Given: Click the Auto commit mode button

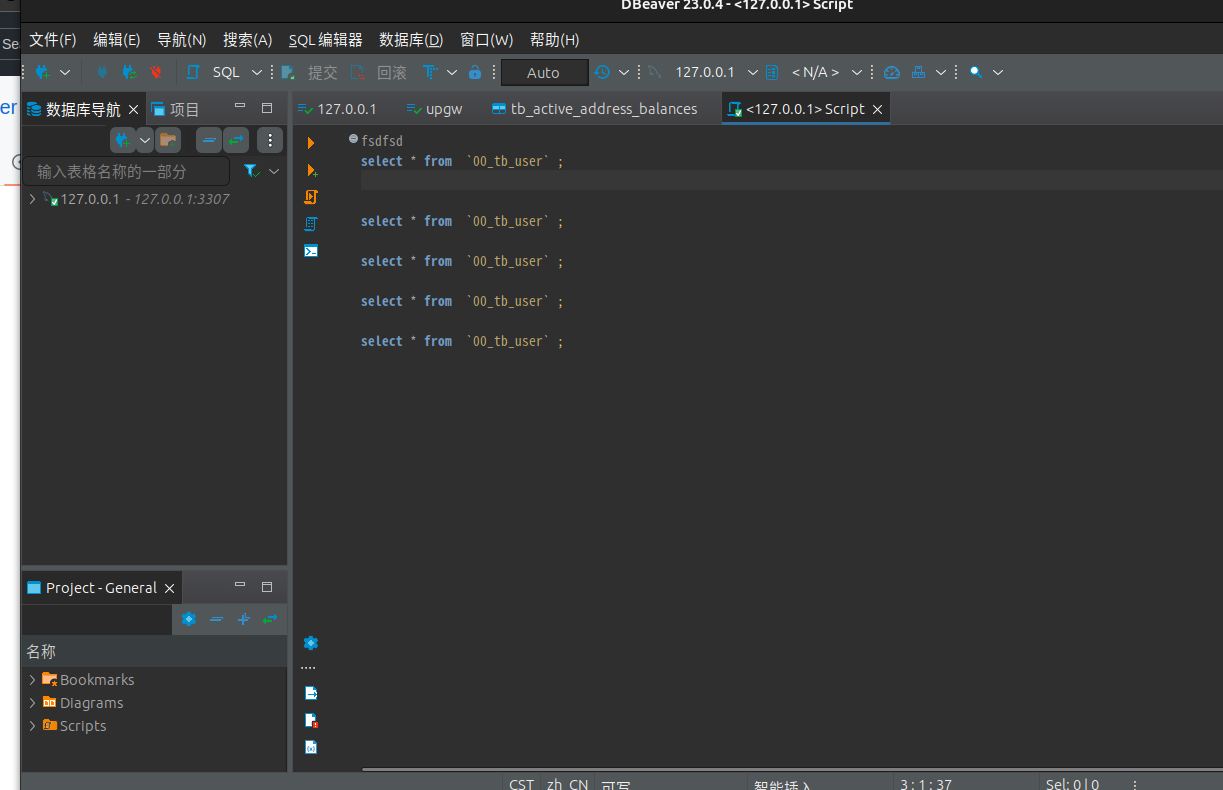Looking at the screenshot, I should tap(544, 72).
